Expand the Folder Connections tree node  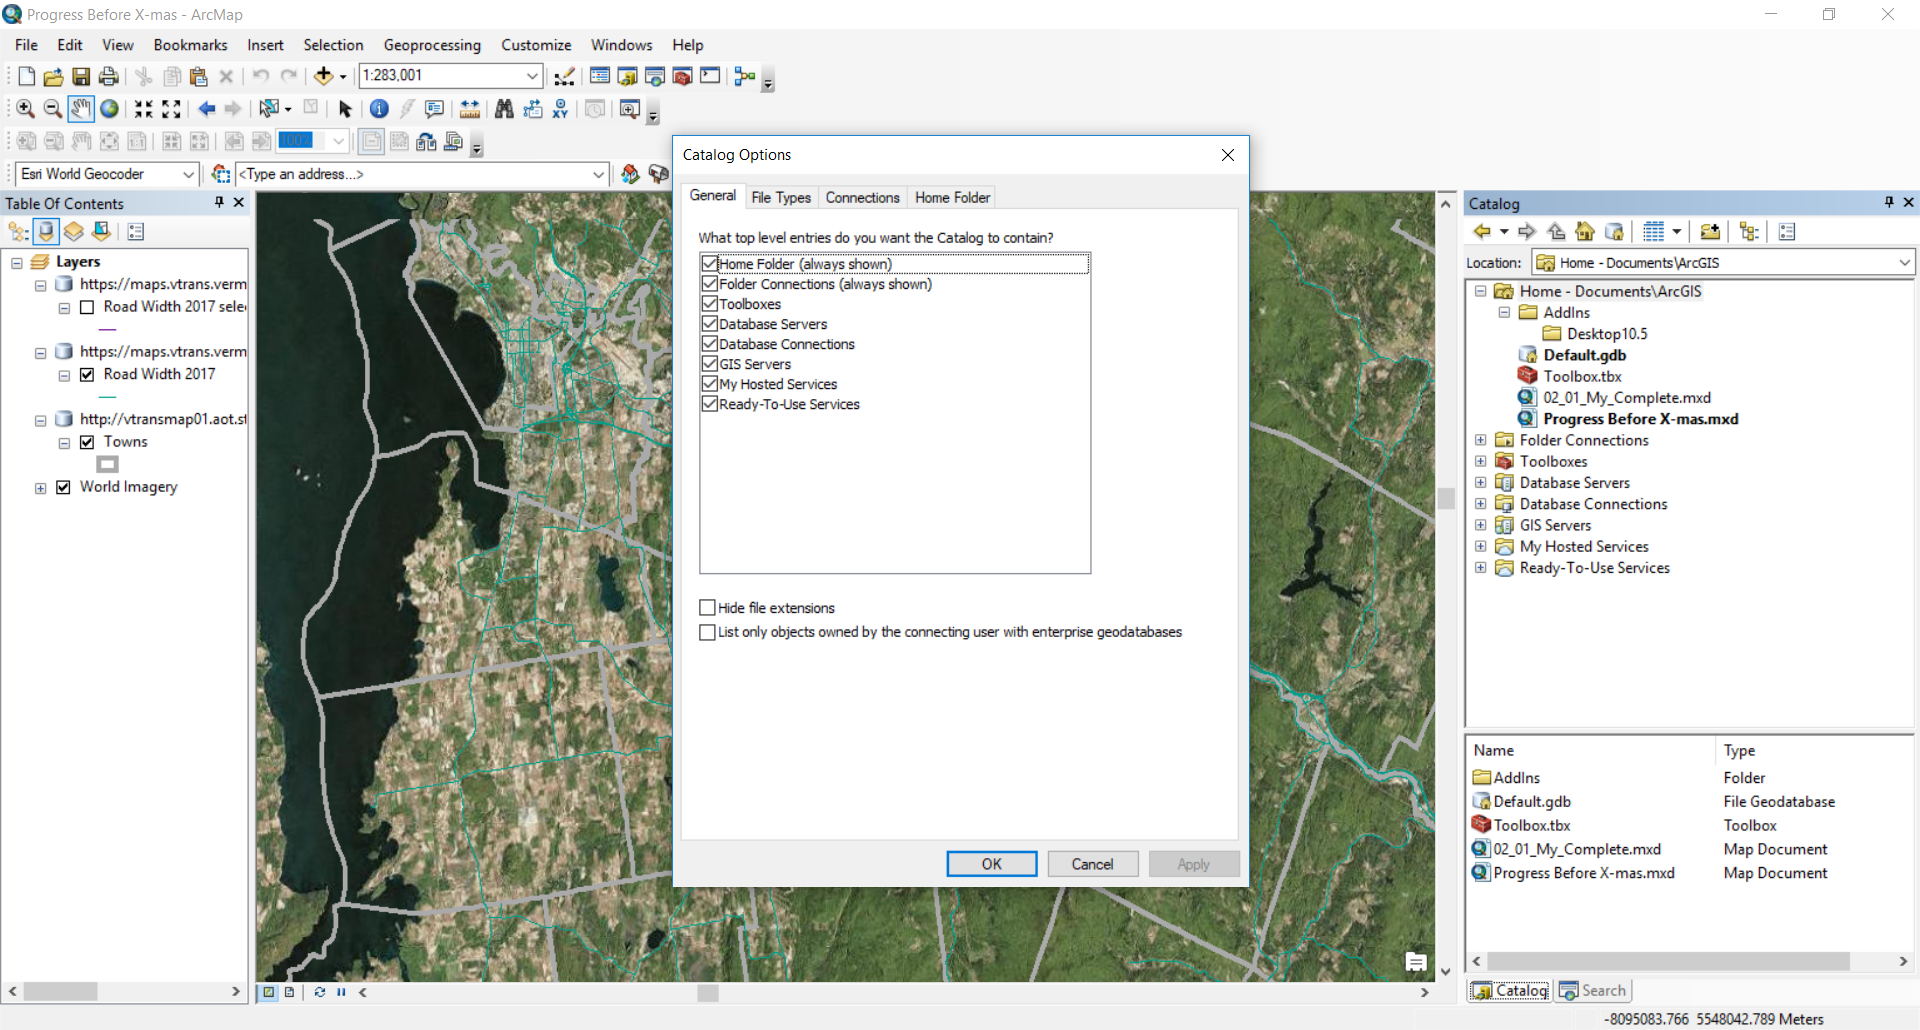1481,440
